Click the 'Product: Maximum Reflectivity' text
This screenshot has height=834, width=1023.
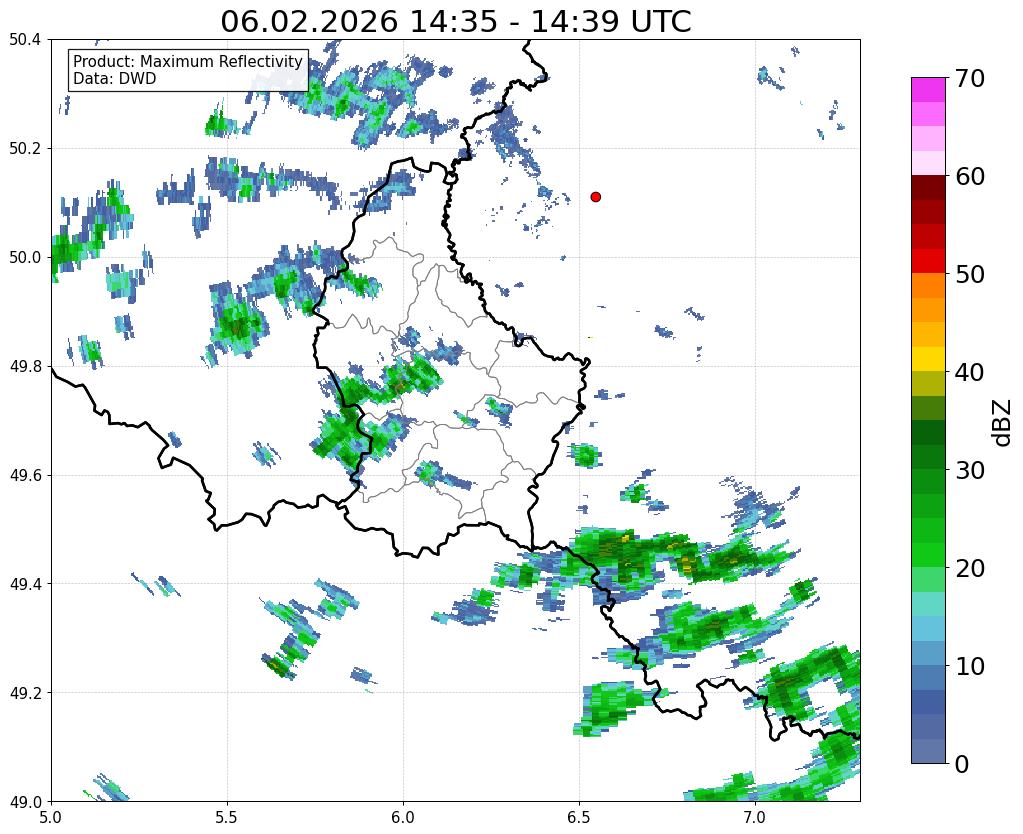[x=188, y=61]
